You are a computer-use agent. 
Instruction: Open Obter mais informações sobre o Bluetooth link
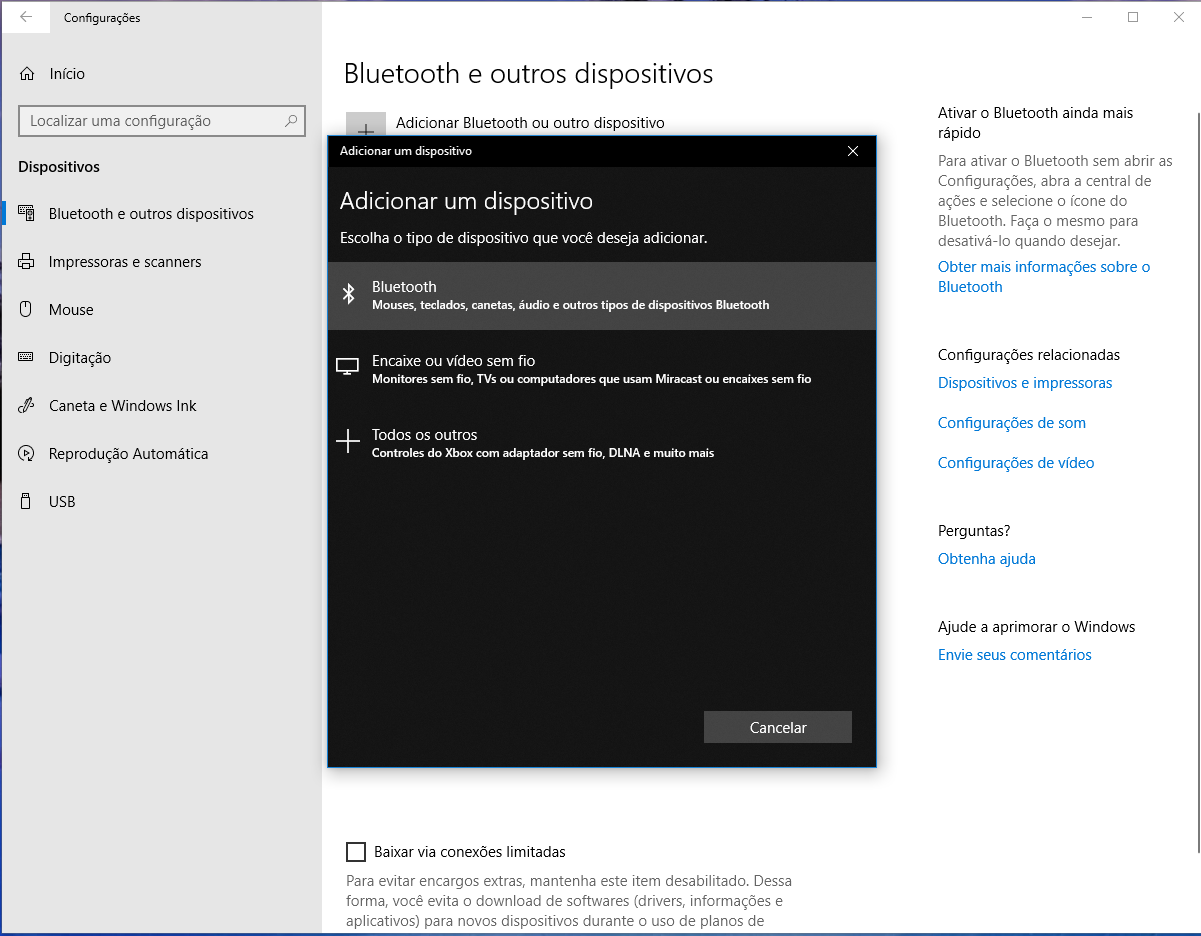pyautogui.click(x=1044, y=277)
